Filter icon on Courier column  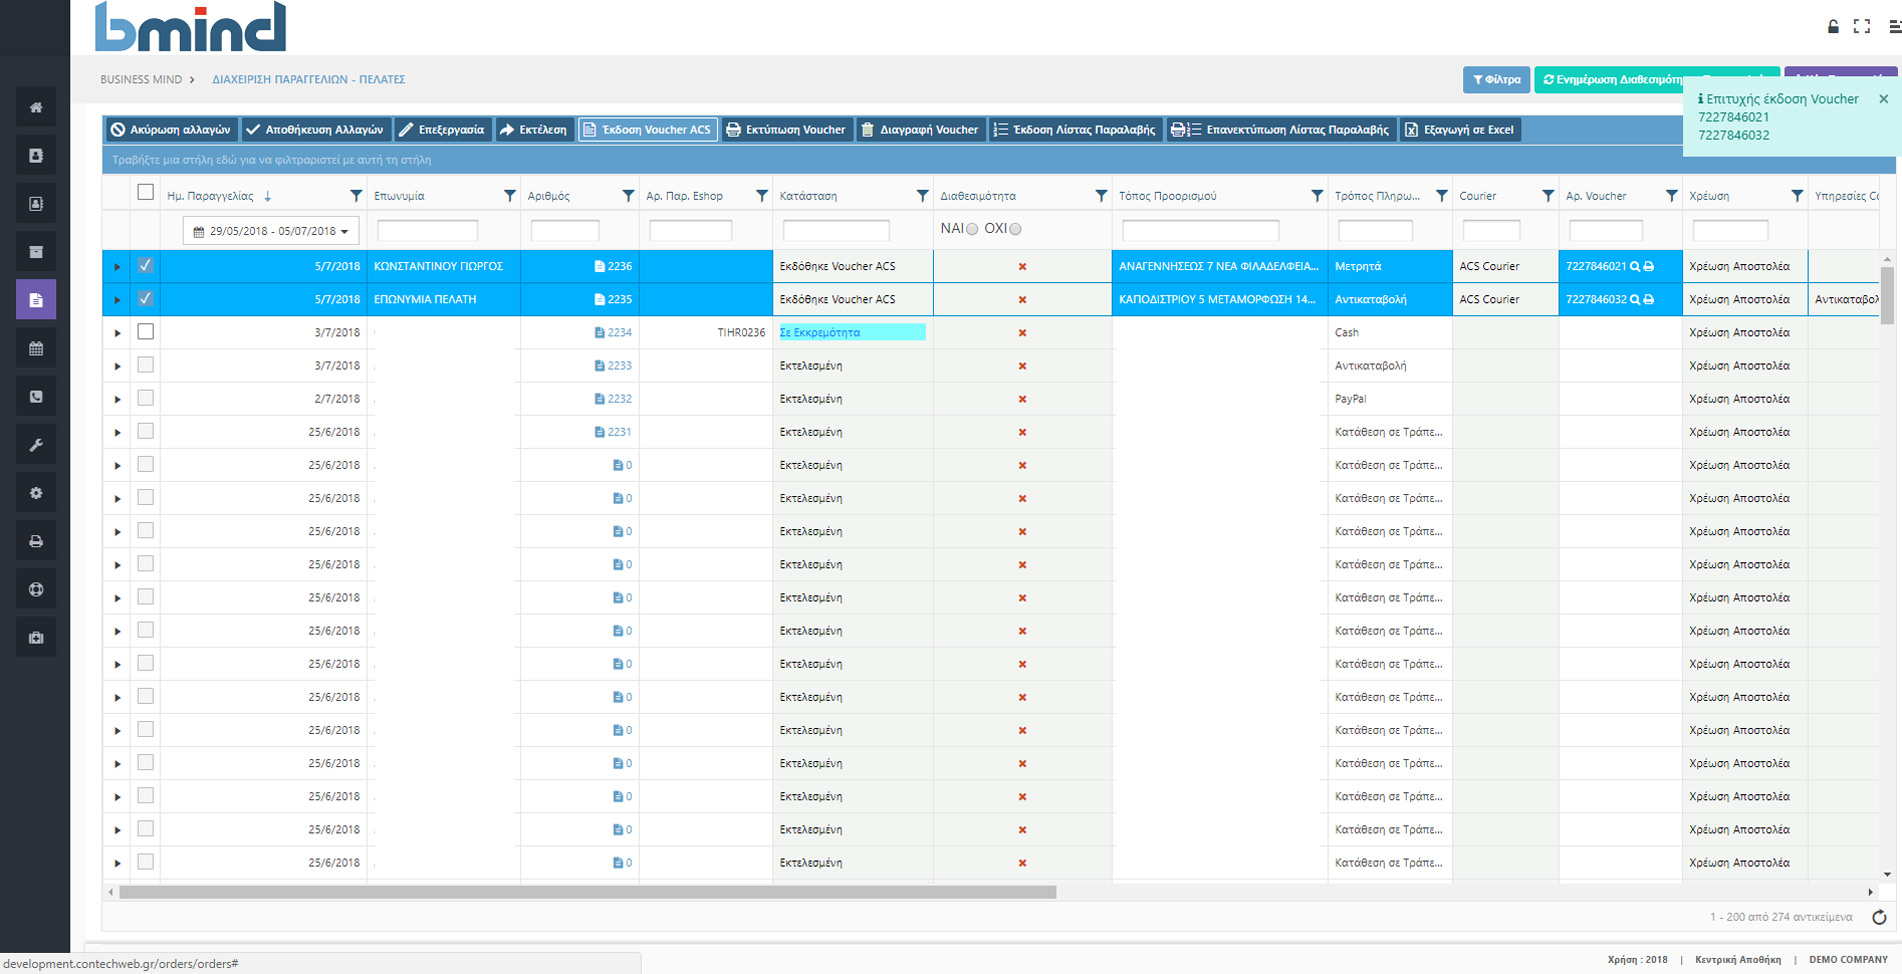1548,196
